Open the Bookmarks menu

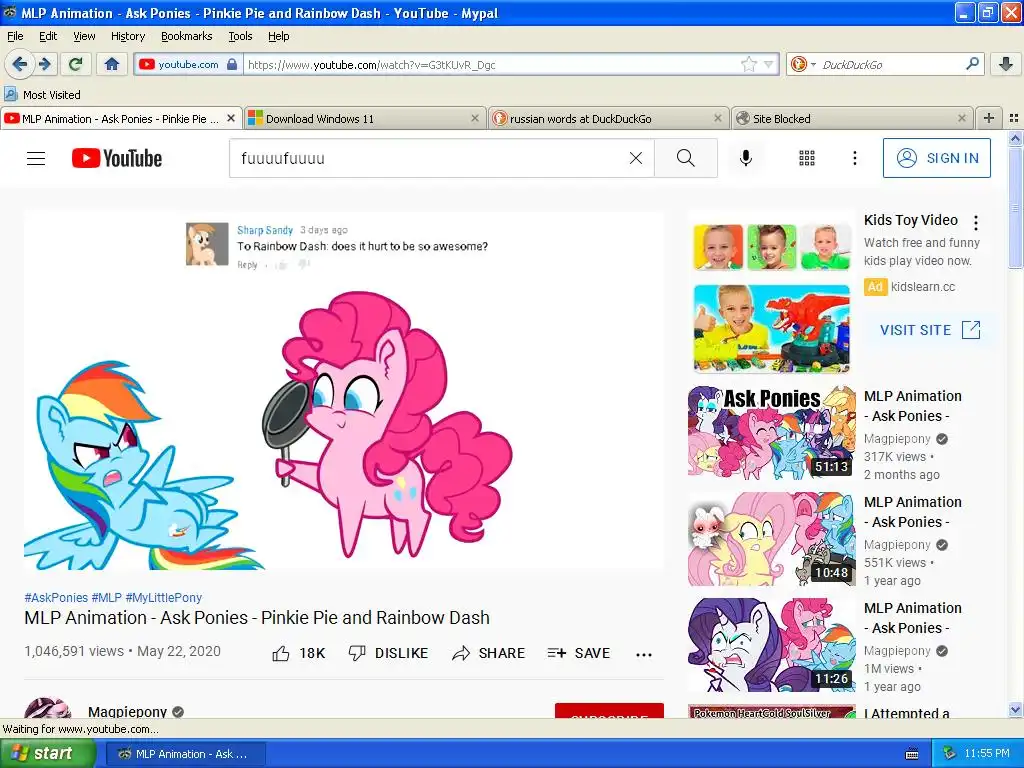[187, 36]
